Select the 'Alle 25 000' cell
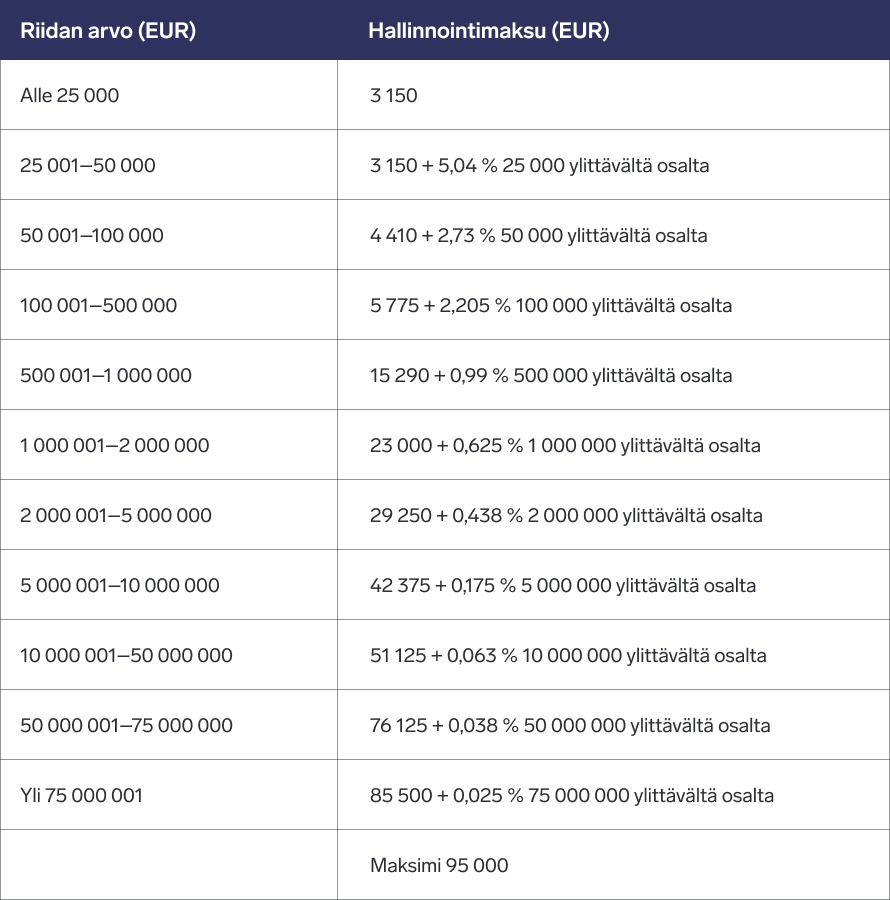 pyautogui.click(x=70, y=96)
